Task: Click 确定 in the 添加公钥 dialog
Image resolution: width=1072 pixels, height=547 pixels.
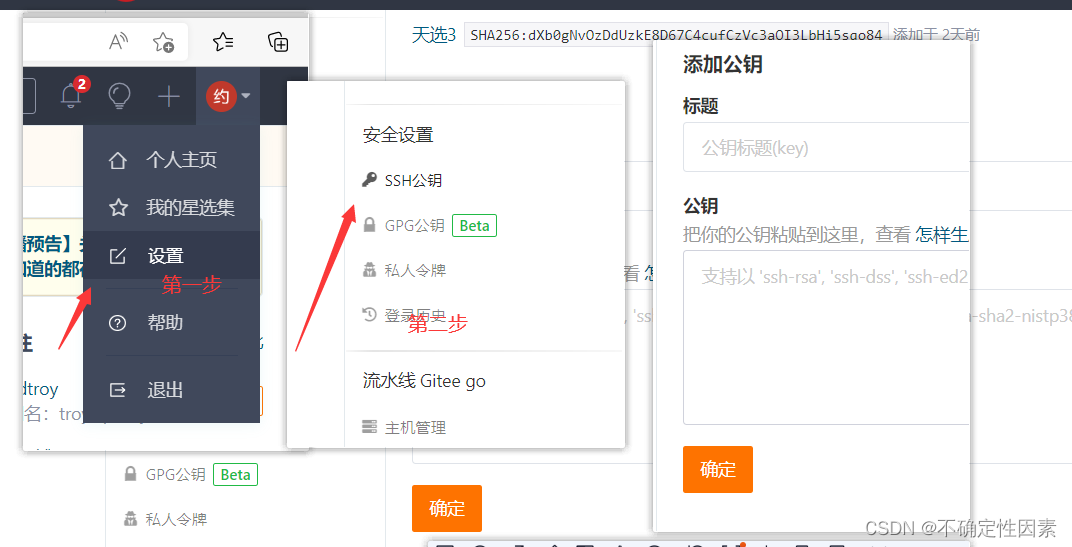Action: coord(718,470)
